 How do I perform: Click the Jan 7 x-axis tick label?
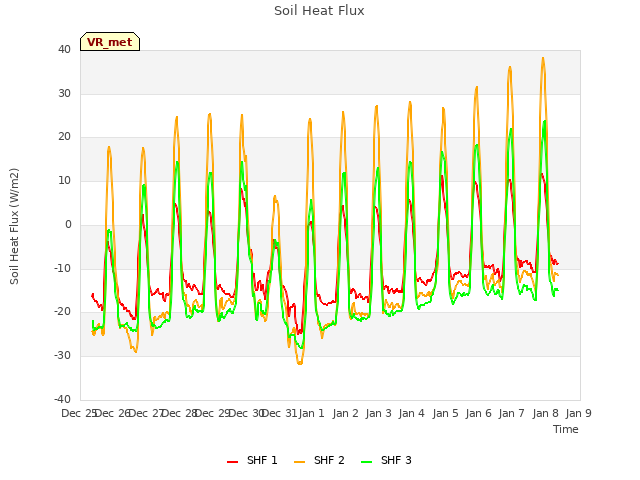(511, 413)
